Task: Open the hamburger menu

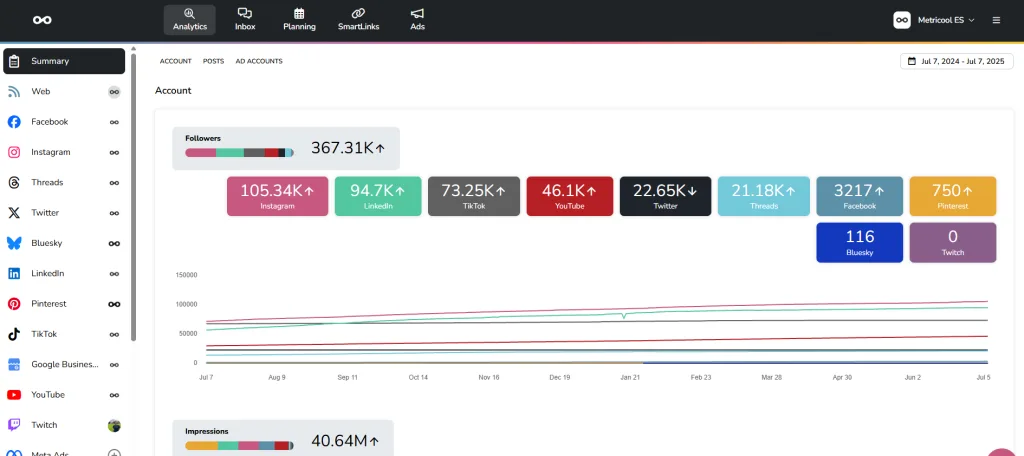Action: point(996,20)
